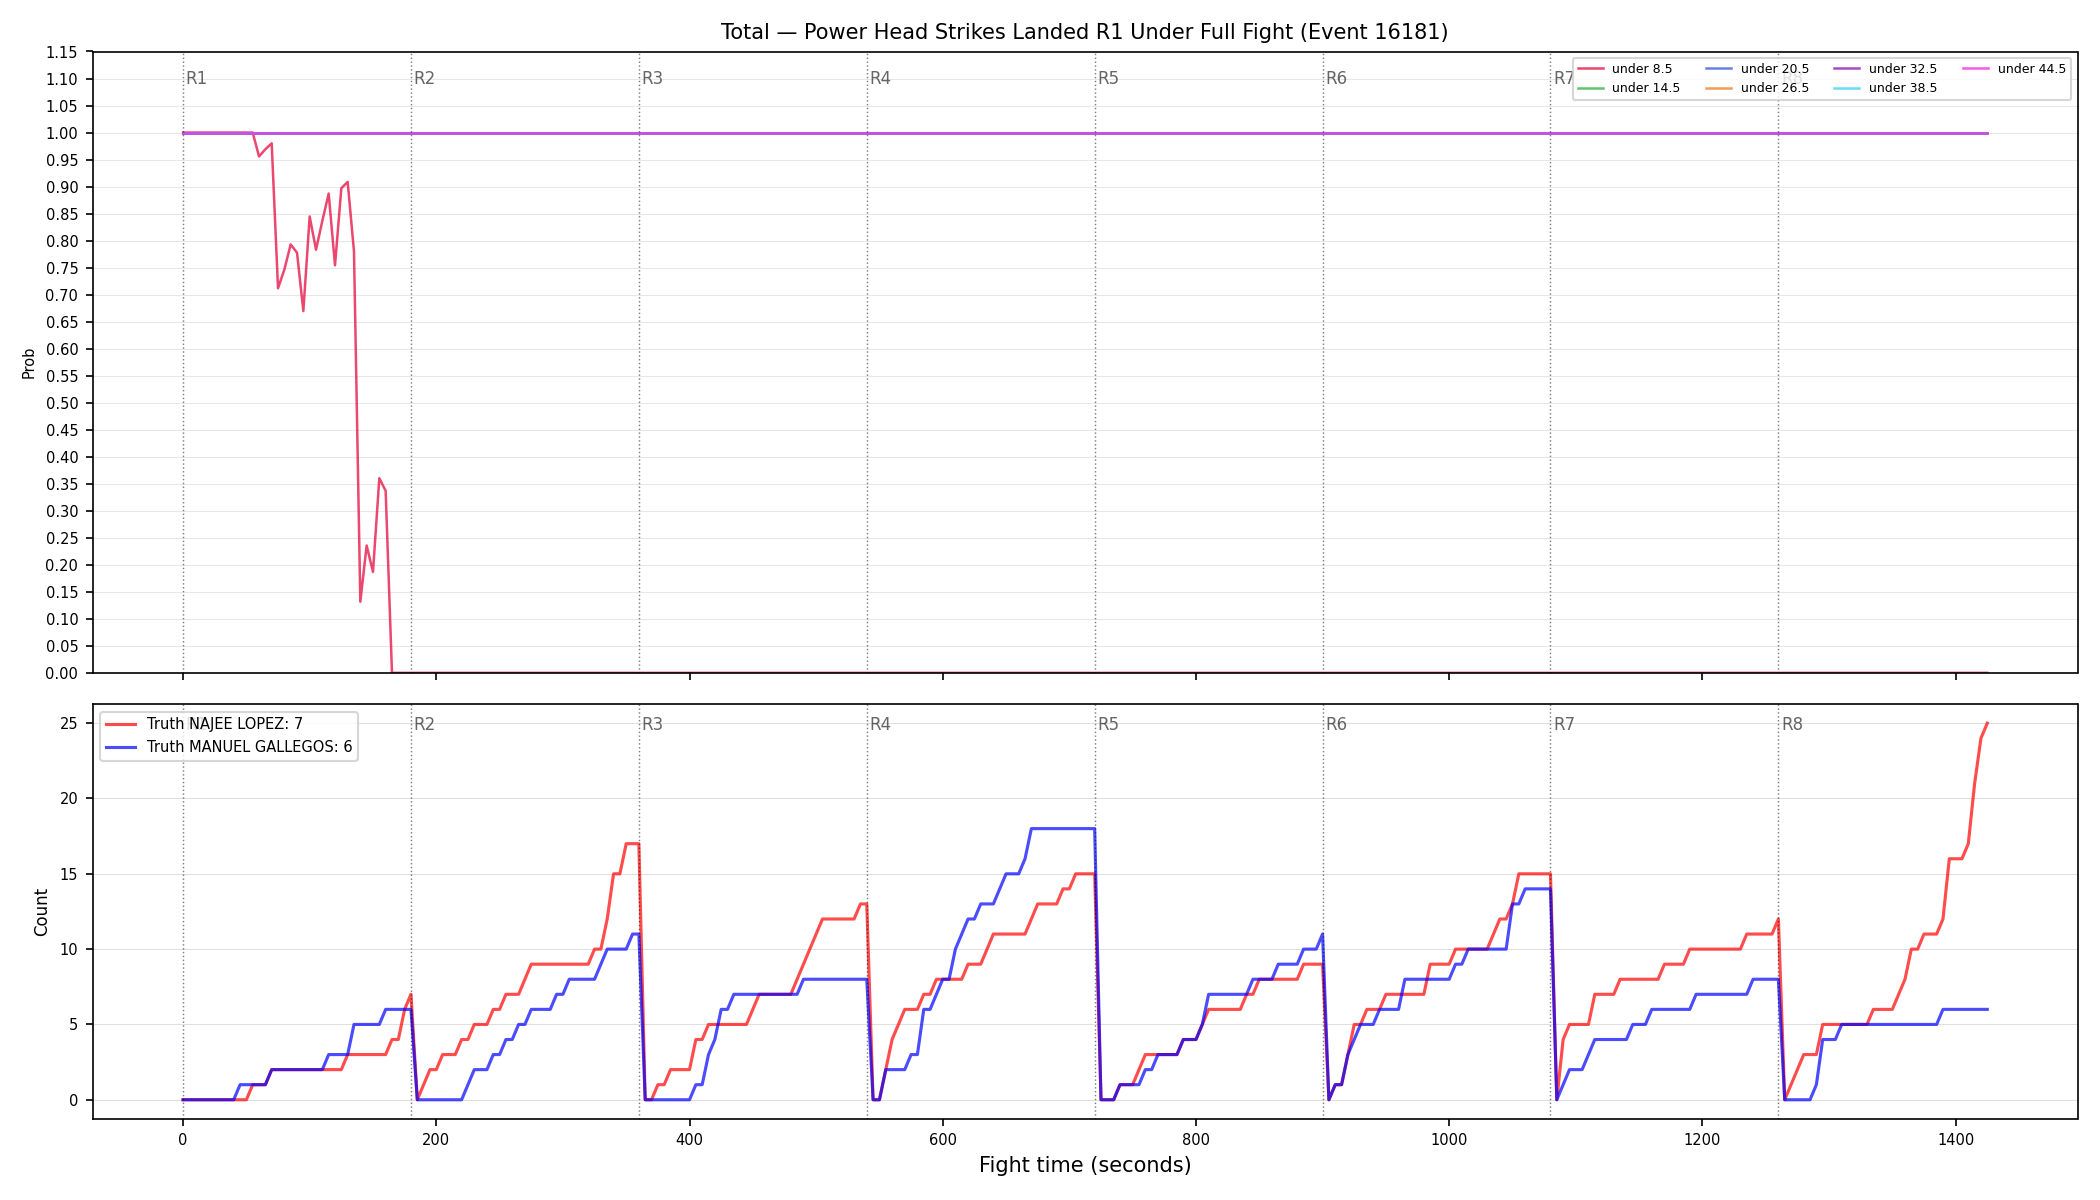Click the 5 tick on the Count axis

point(73,1024)
